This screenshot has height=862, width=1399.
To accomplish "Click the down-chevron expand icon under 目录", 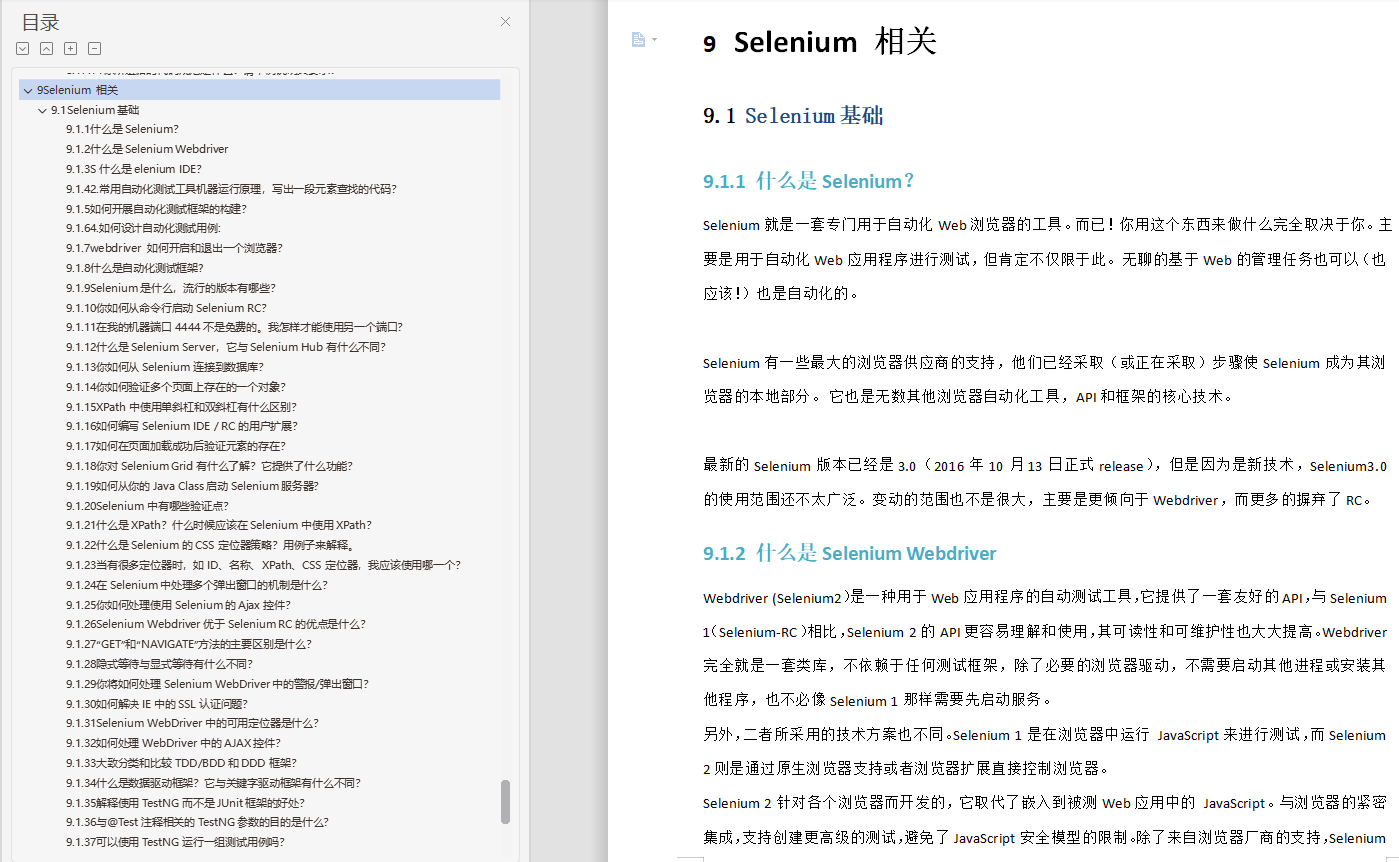I will [23, 48].
